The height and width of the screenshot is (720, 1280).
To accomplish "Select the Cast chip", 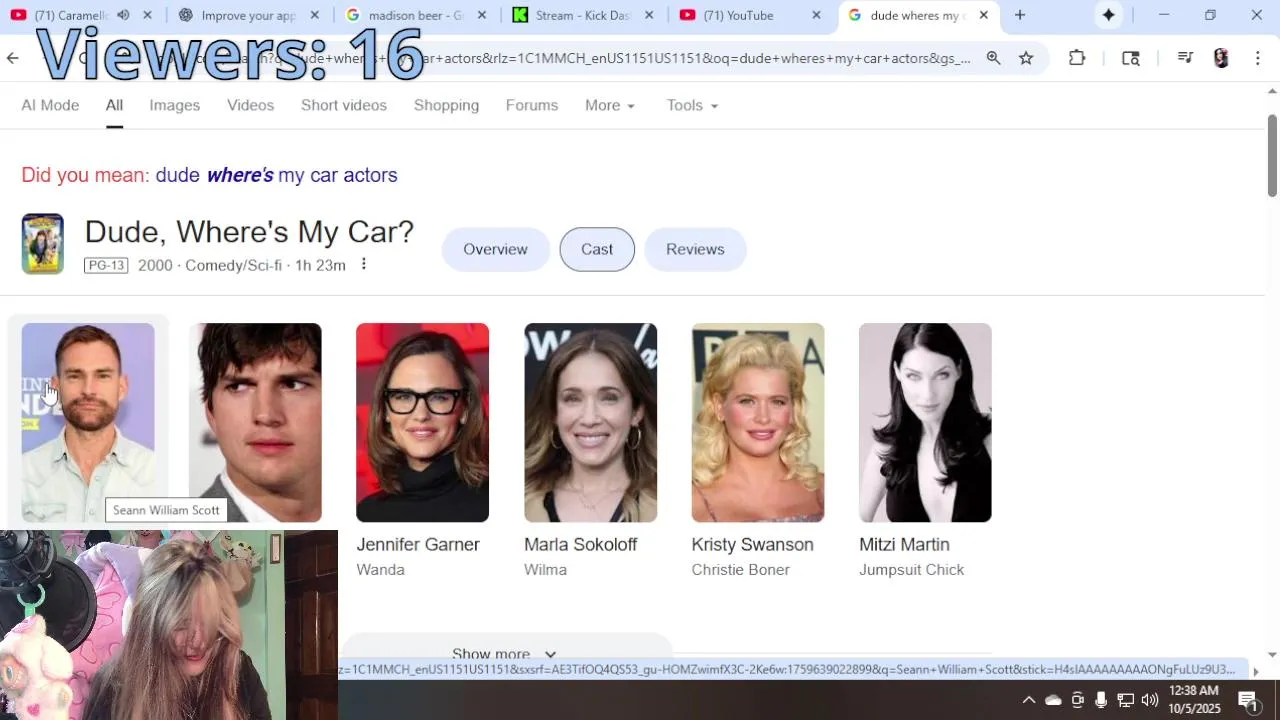I will [x=597, y=249].
